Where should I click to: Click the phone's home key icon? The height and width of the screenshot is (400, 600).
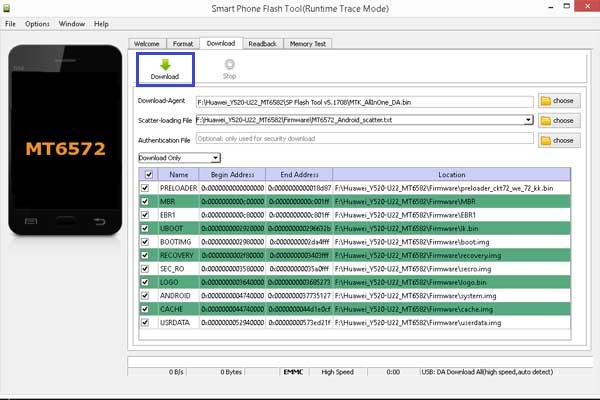pyautogui.click(x=65, y=221)
